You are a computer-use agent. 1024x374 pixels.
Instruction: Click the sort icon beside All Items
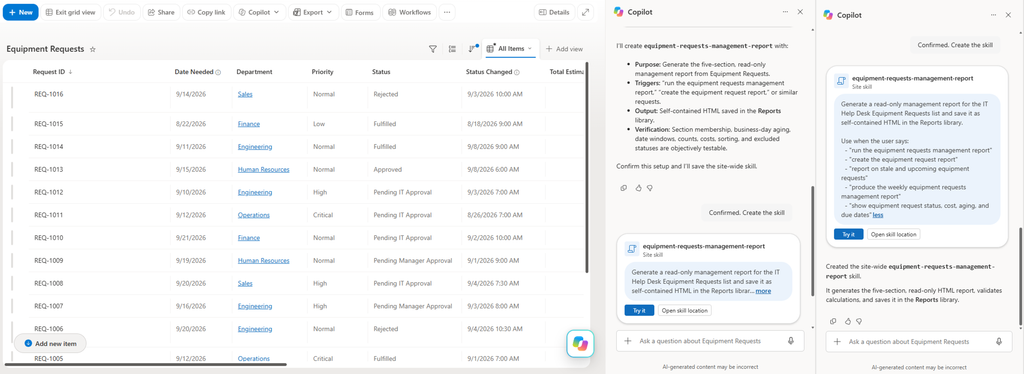472,49
